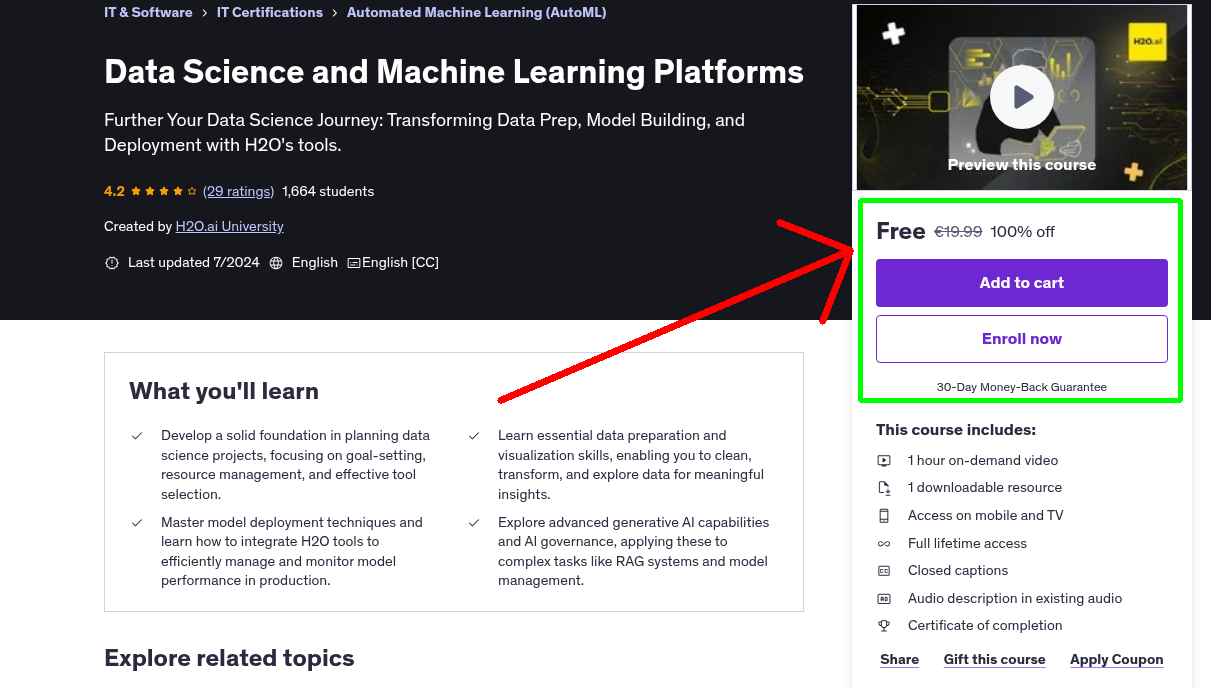Image resolution: width=1211 pixels, height=688 pixels.
Task: Click the on-demand video icon
Action: [884, 460]
